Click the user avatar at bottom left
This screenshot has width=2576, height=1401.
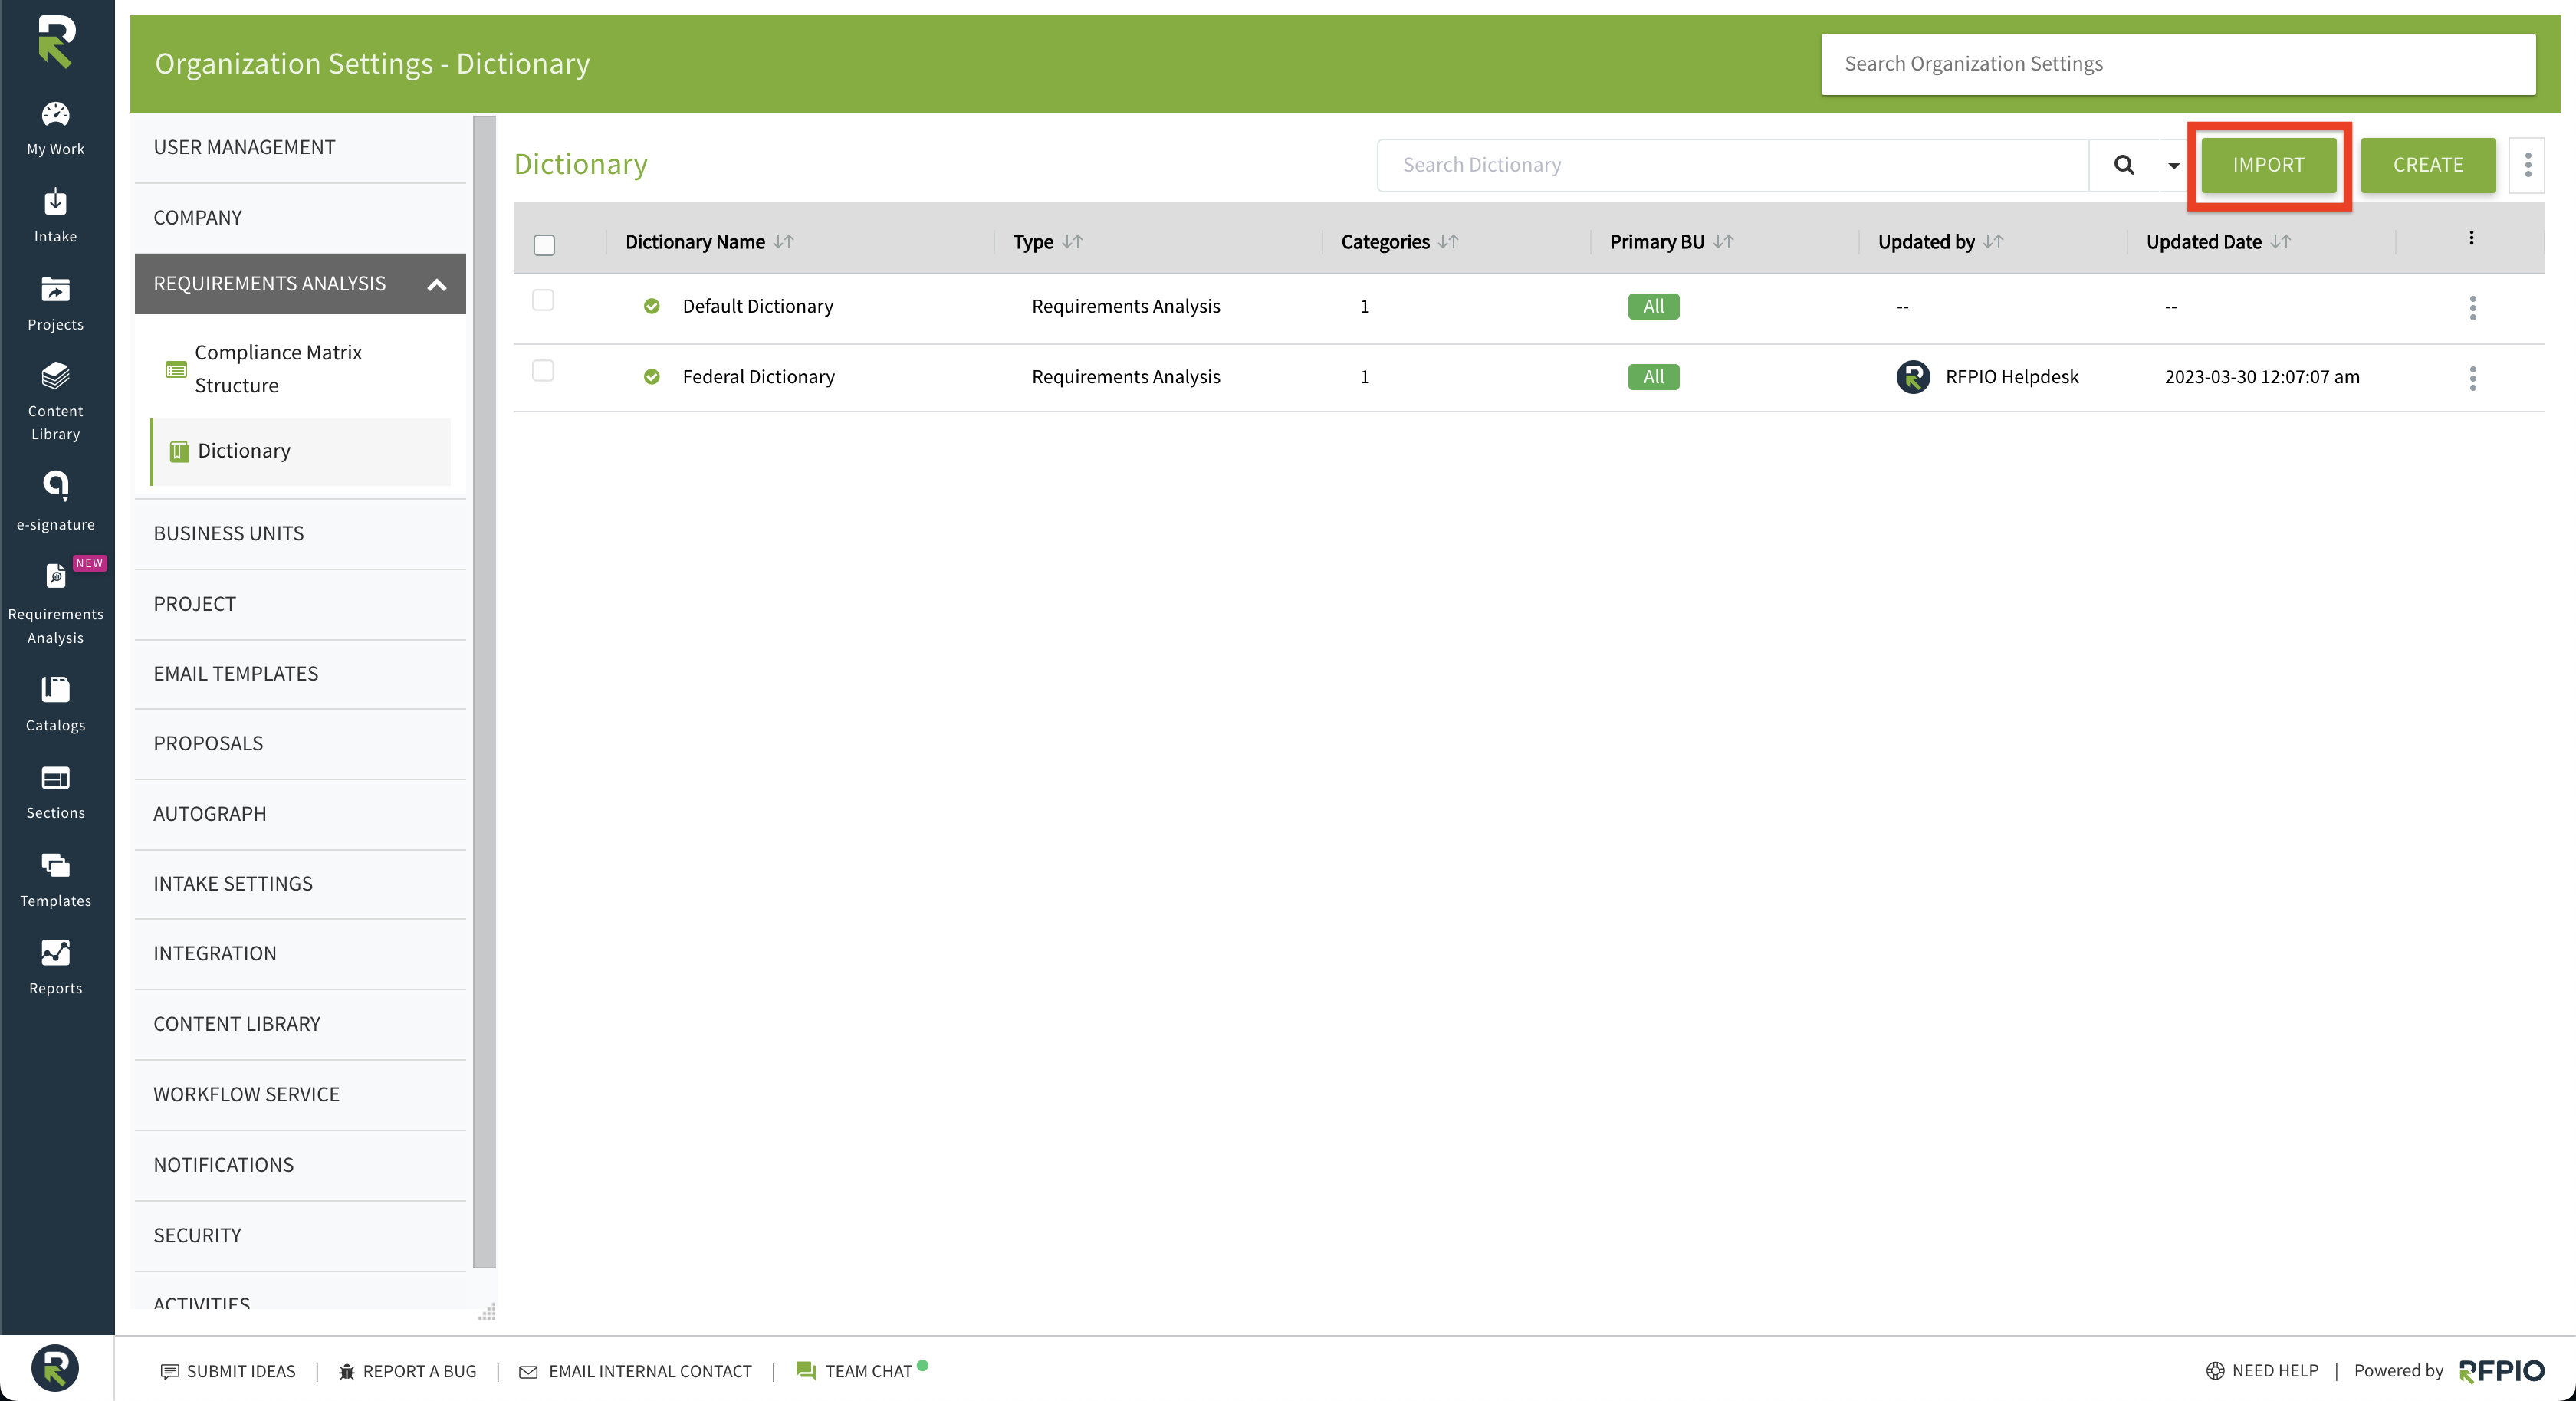(55, 1367)
